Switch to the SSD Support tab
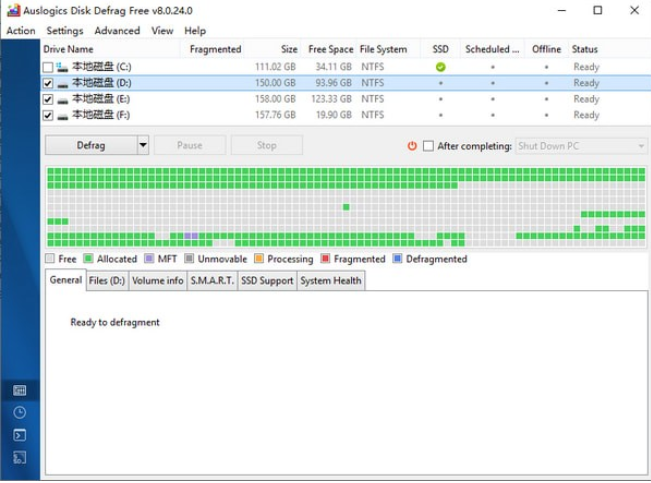 [x=267, y=281]
